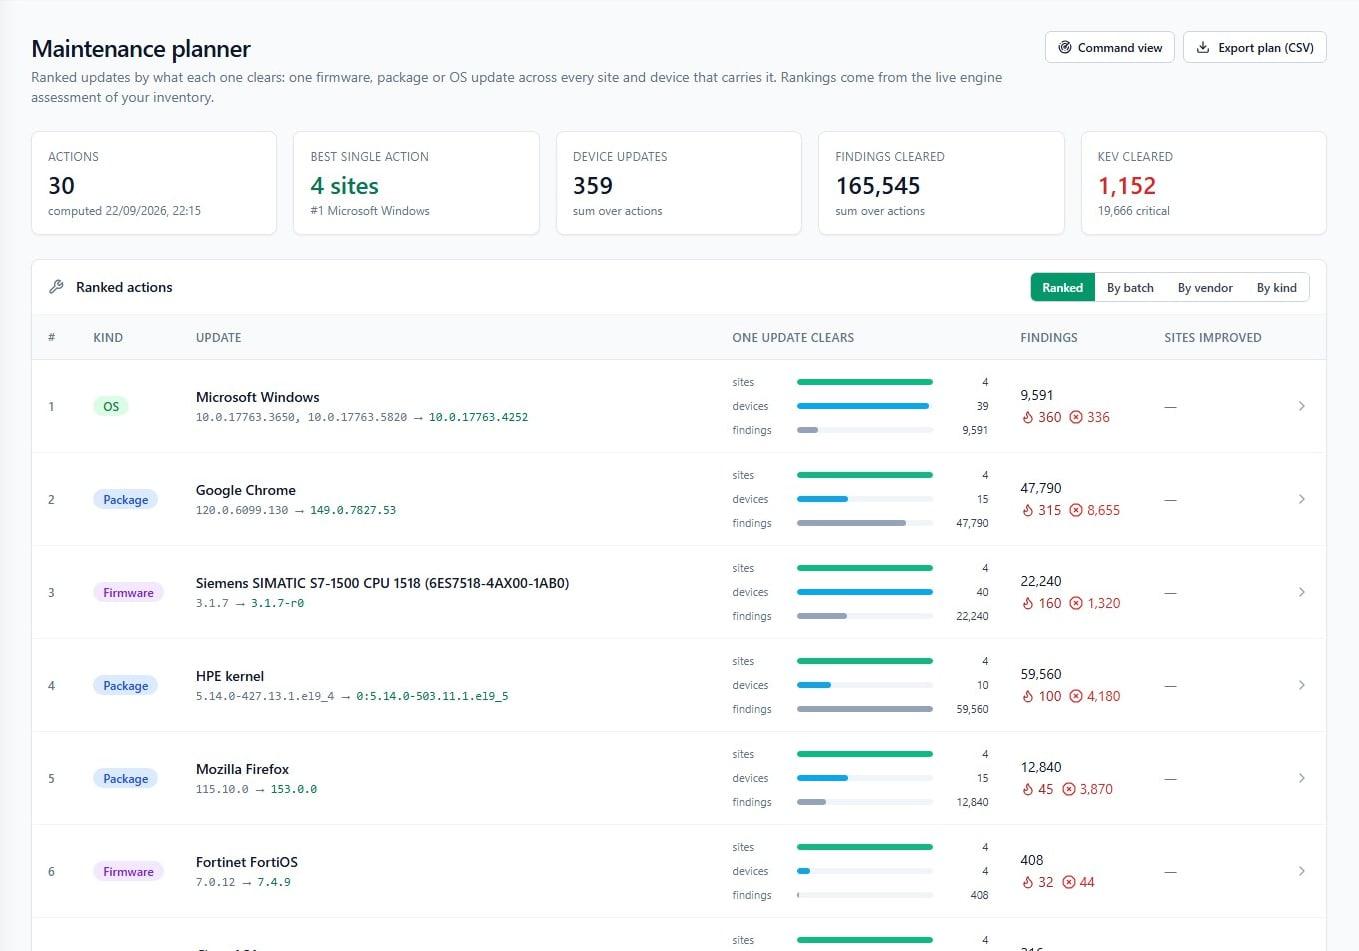
Task: Click the critical icon next to 8,655
Action: (1076, 510)
